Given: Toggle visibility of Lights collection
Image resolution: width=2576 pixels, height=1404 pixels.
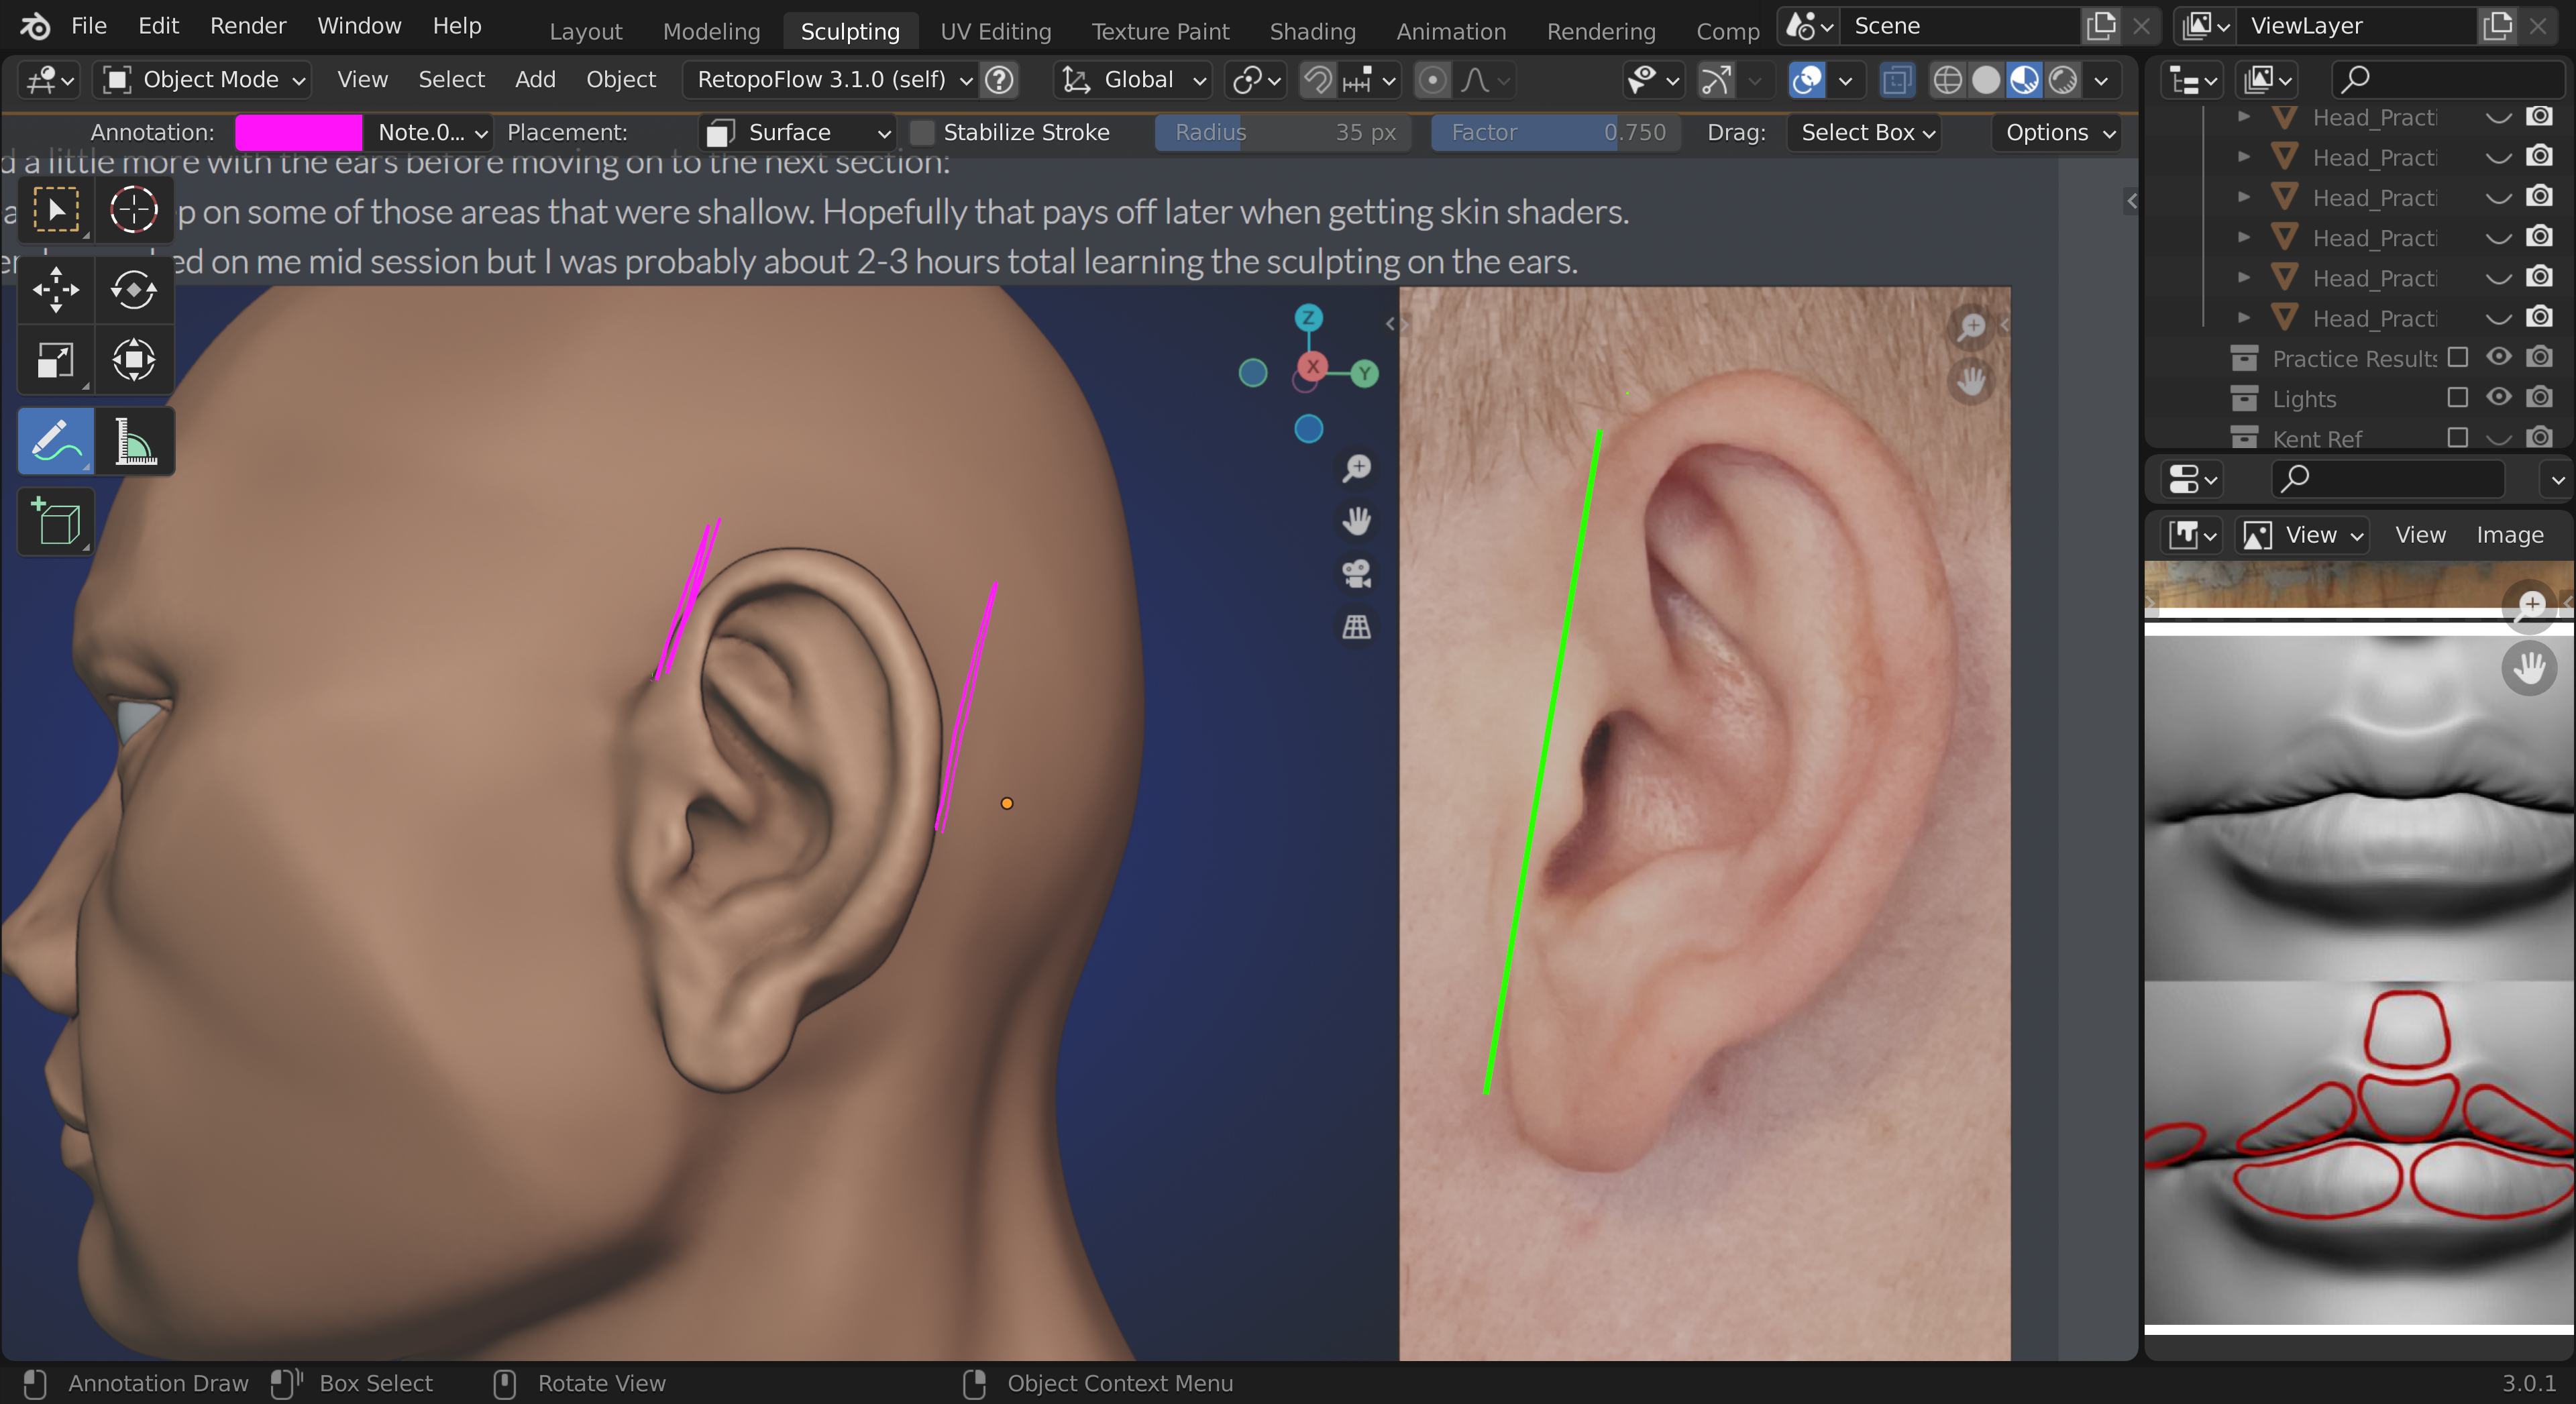Looking at the screenshot, I should (x=2498, y=398).
